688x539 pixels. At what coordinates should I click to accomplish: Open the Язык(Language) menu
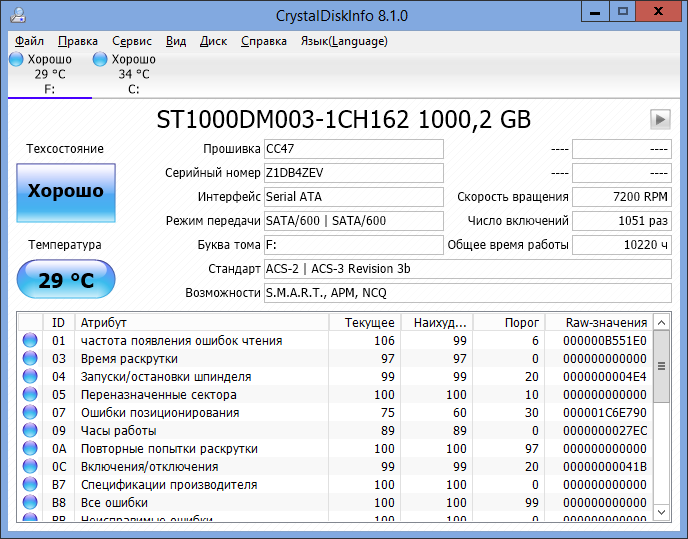tap(343, 41)
